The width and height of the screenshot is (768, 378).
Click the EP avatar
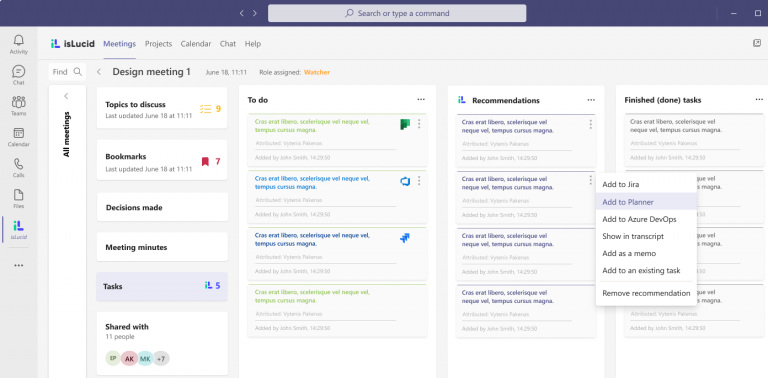(113, 358)
